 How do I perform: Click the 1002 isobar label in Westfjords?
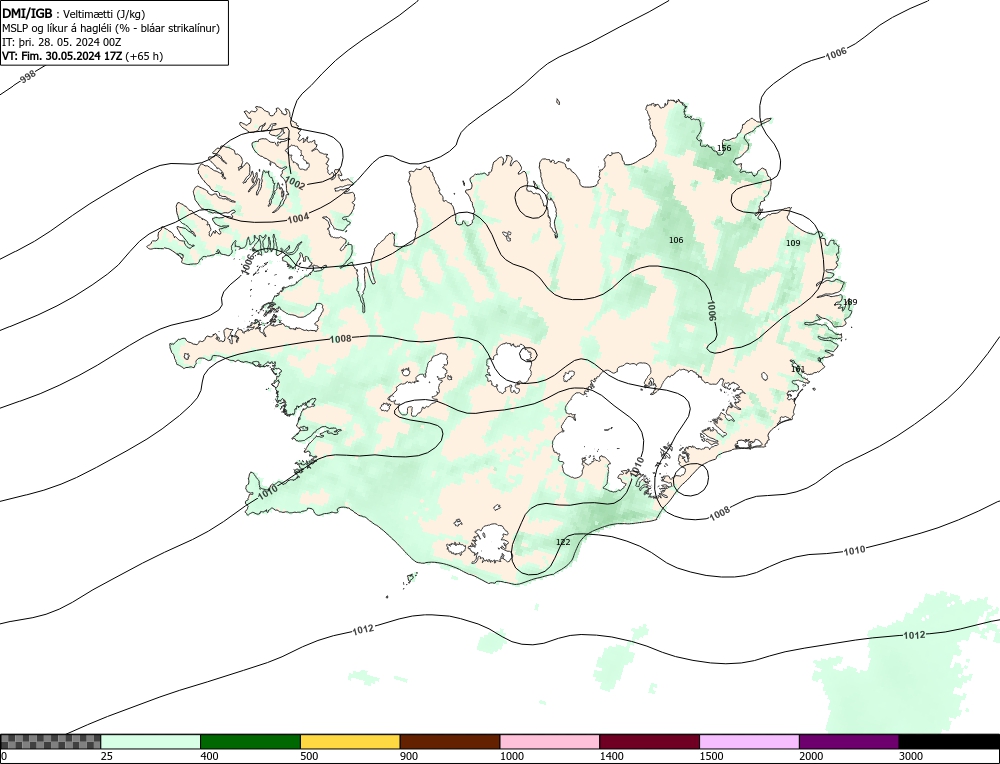pyautogui.click(x=294, y=184)
